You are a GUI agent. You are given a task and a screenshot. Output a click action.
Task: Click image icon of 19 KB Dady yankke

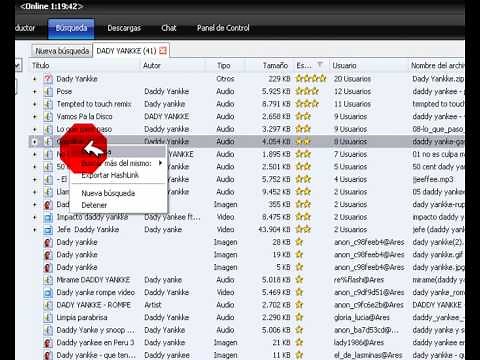coord(48,255)
